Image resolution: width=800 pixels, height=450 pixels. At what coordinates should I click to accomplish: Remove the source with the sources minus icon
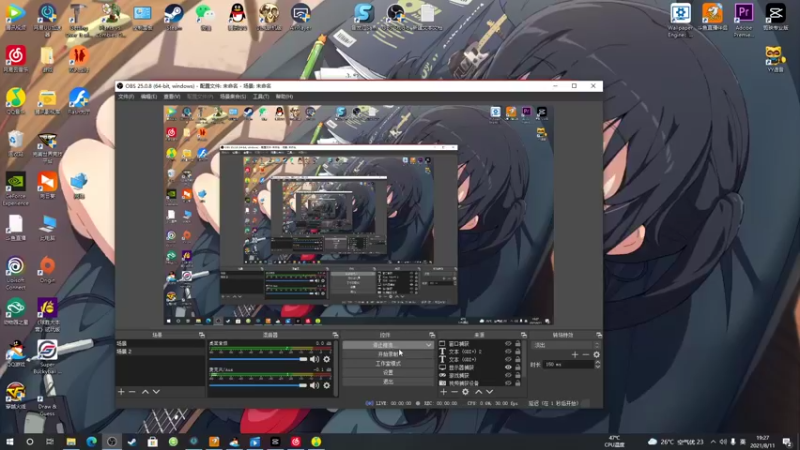tap(454, 392)
